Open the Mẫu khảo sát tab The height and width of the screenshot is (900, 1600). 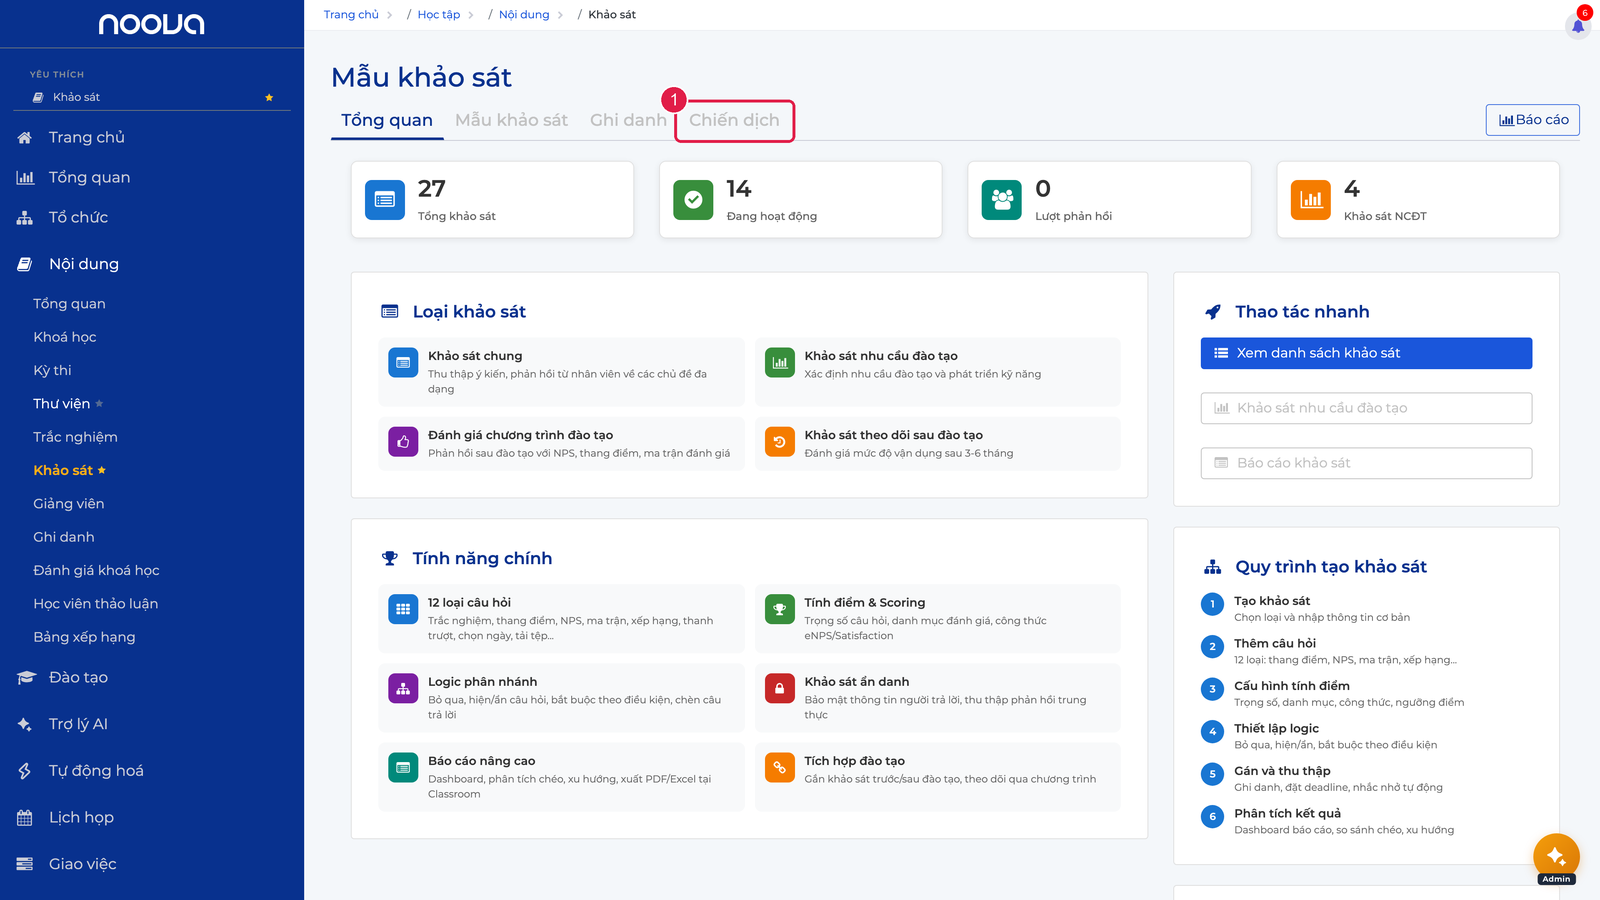(x=511, y=120)
